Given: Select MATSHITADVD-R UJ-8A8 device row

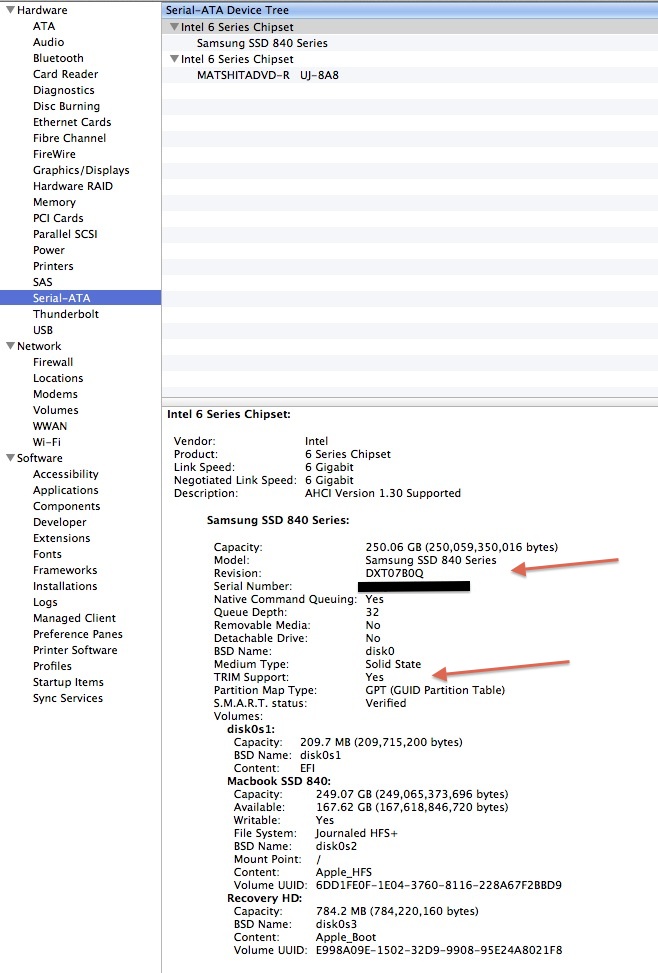Looking at the screenshot, I should point(268,75).
